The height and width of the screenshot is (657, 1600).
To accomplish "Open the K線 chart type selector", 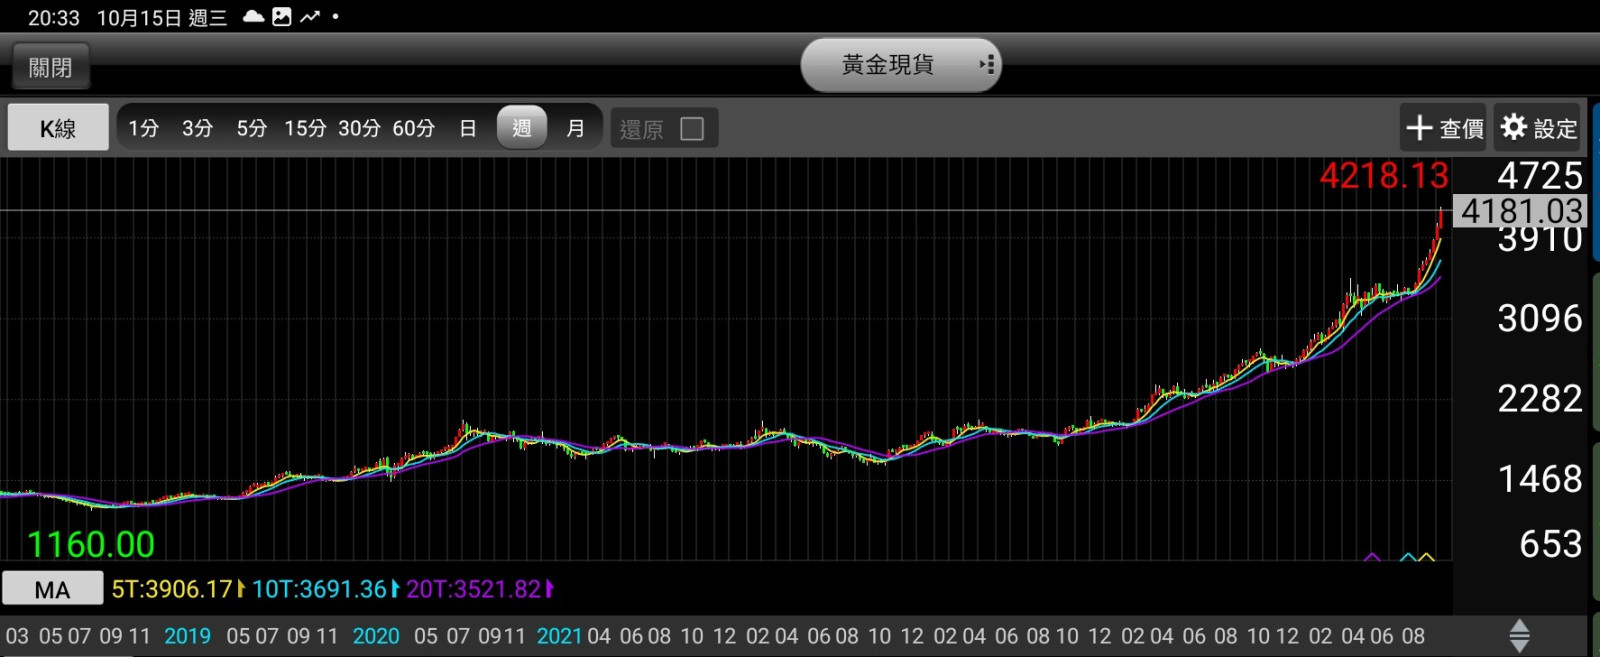I will (x=58, y=128).
